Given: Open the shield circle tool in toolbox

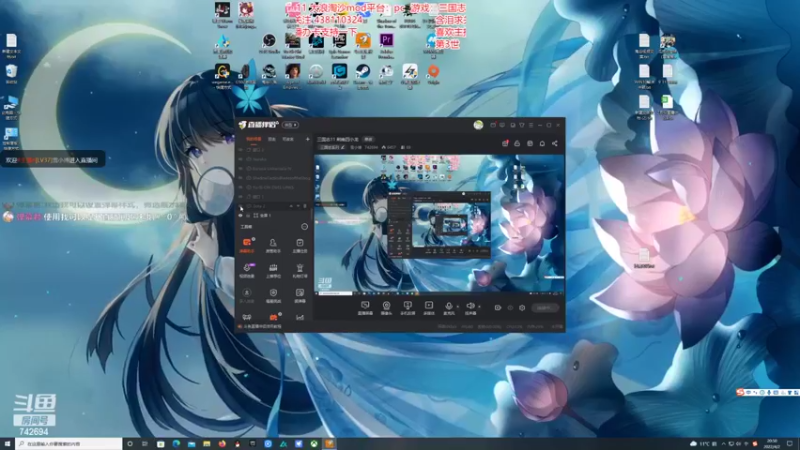Looking at the screenshot, I should tap(273, 292).
